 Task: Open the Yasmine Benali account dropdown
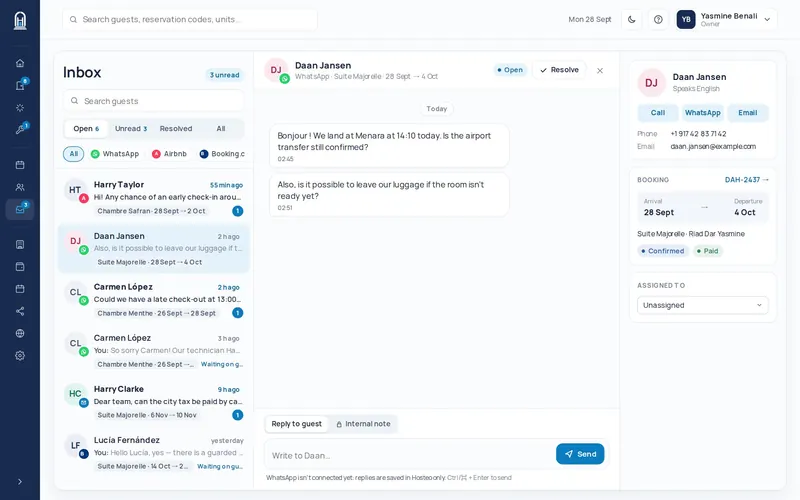tap(726, 19)
